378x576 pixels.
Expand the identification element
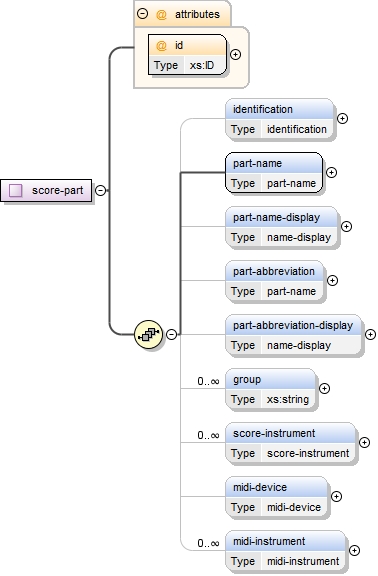pyautogui.click(x=342, y=118)
